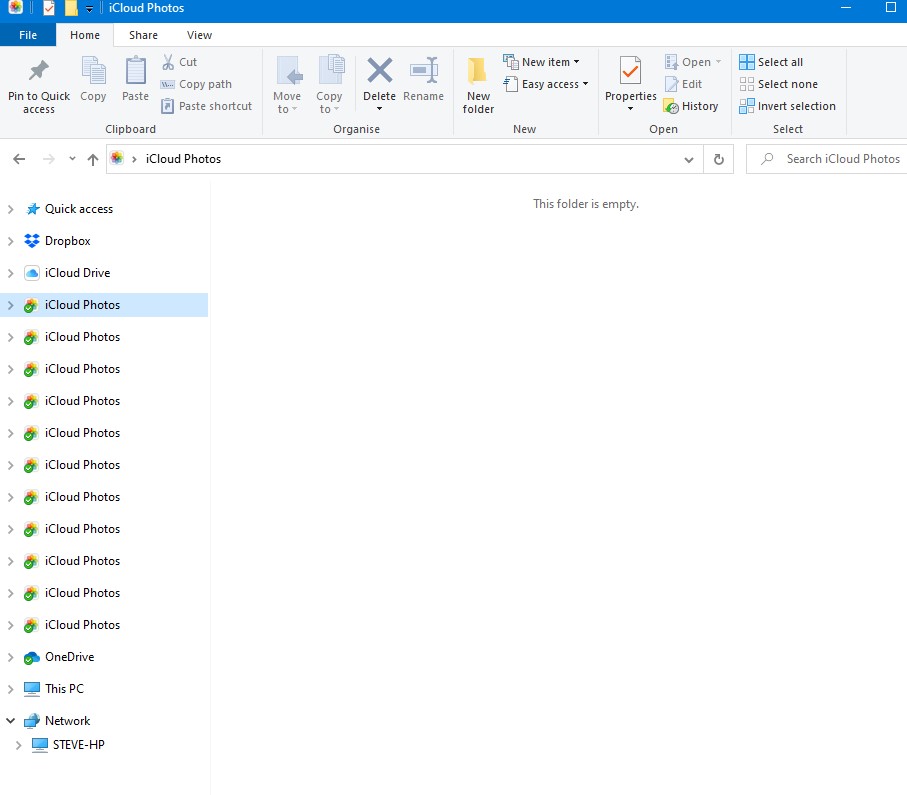Click Select all in ribbon
This screenshot has width=907, height=795.
[771, 62]
